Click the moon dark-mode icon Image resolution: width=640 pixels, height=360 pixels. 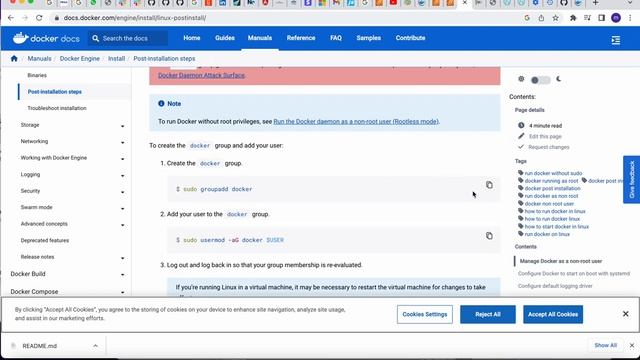tap(558, 79)
